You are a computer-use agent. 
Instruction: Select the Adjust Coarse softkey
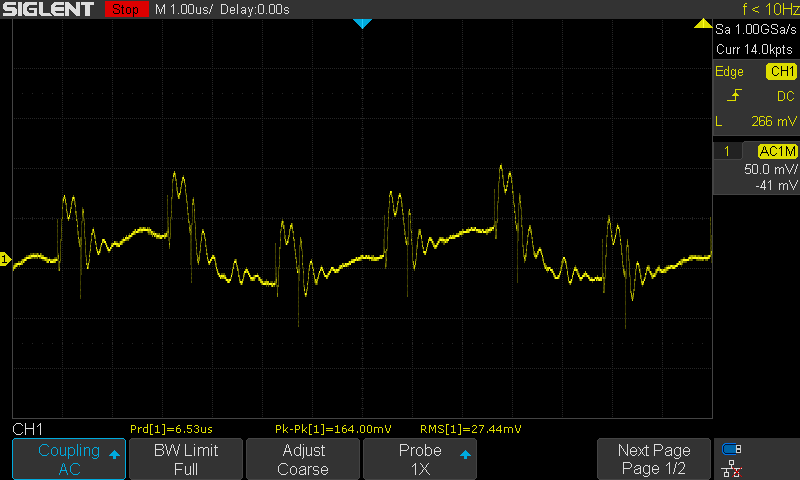[303, 459]
